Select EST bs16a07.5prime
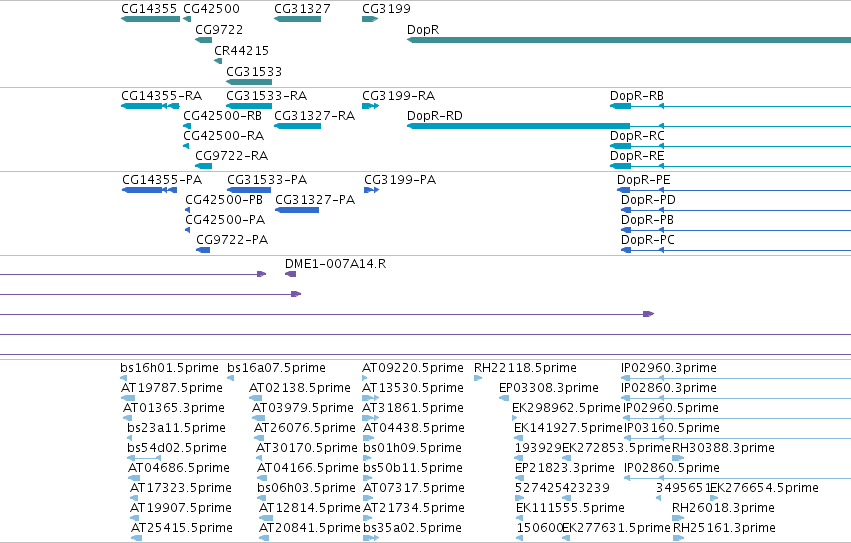The width and height of the screenshot is (851, 543). click(x=231, y=378)
